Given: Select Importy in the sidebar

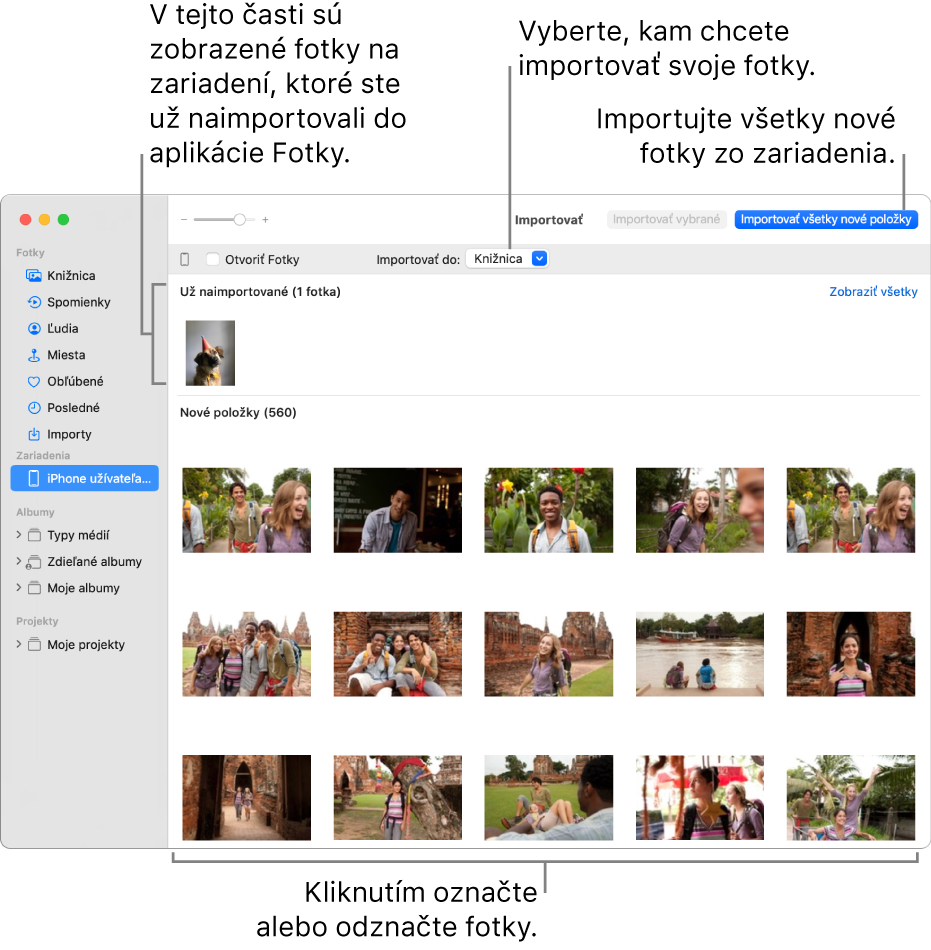Looking at the screenshot, I should point(66,434).
